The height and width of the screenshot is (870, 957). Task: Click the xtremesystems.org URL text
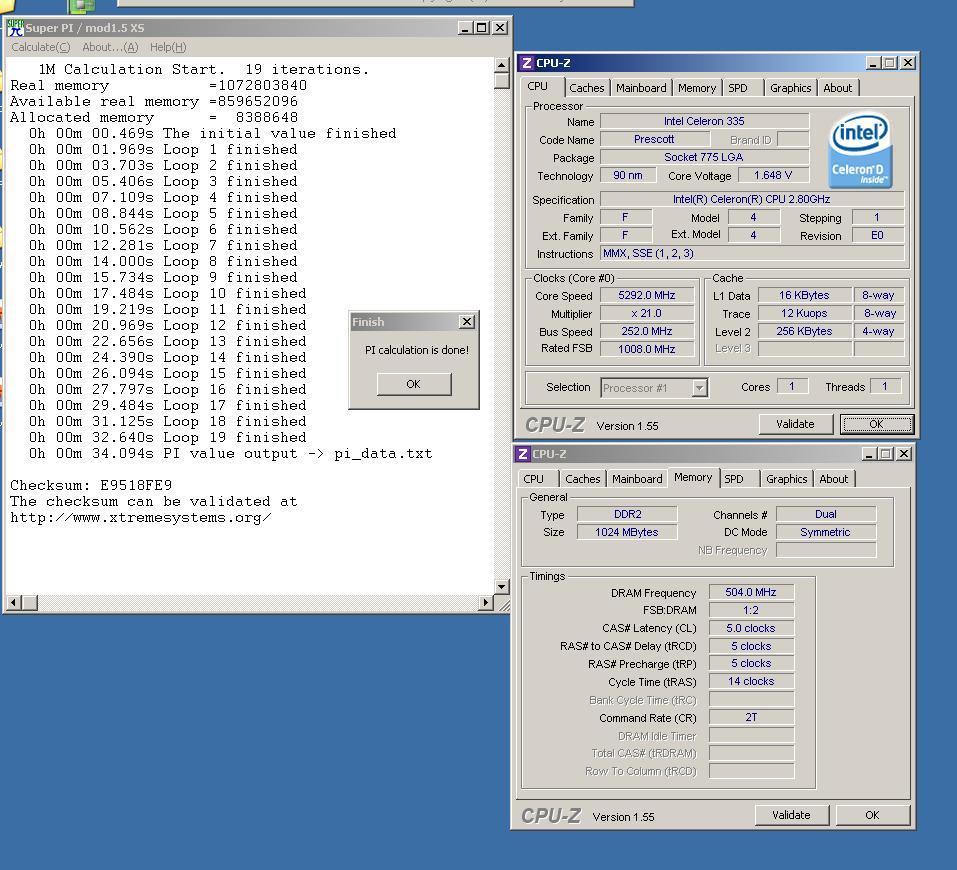pyautogui.click(x=140, y=518)
